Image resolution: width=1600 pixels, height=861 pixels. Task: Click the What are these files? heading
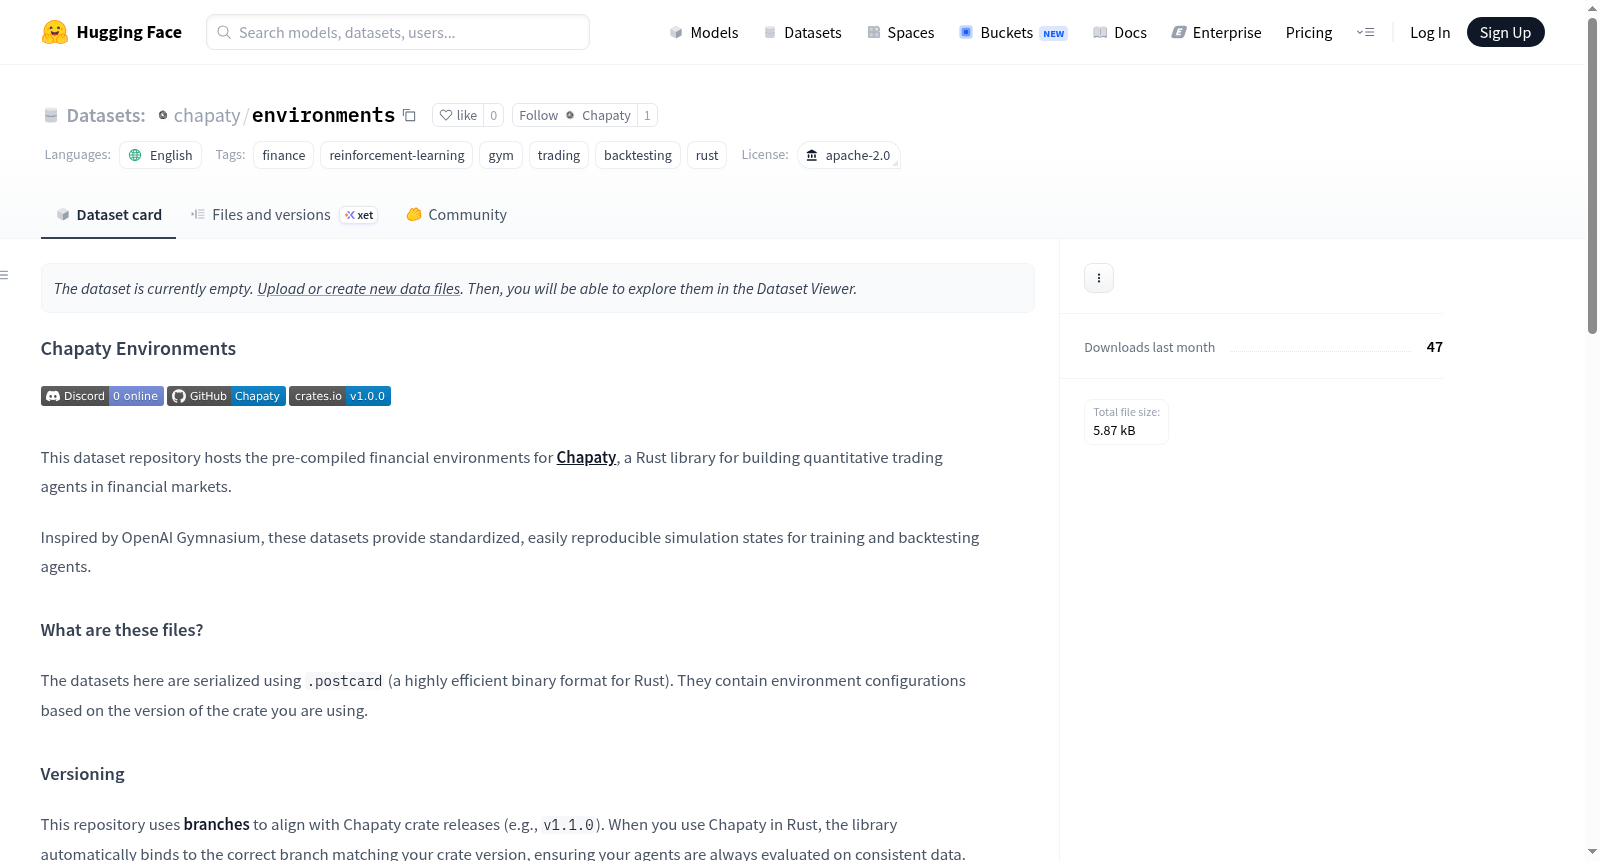click(122, 630)
